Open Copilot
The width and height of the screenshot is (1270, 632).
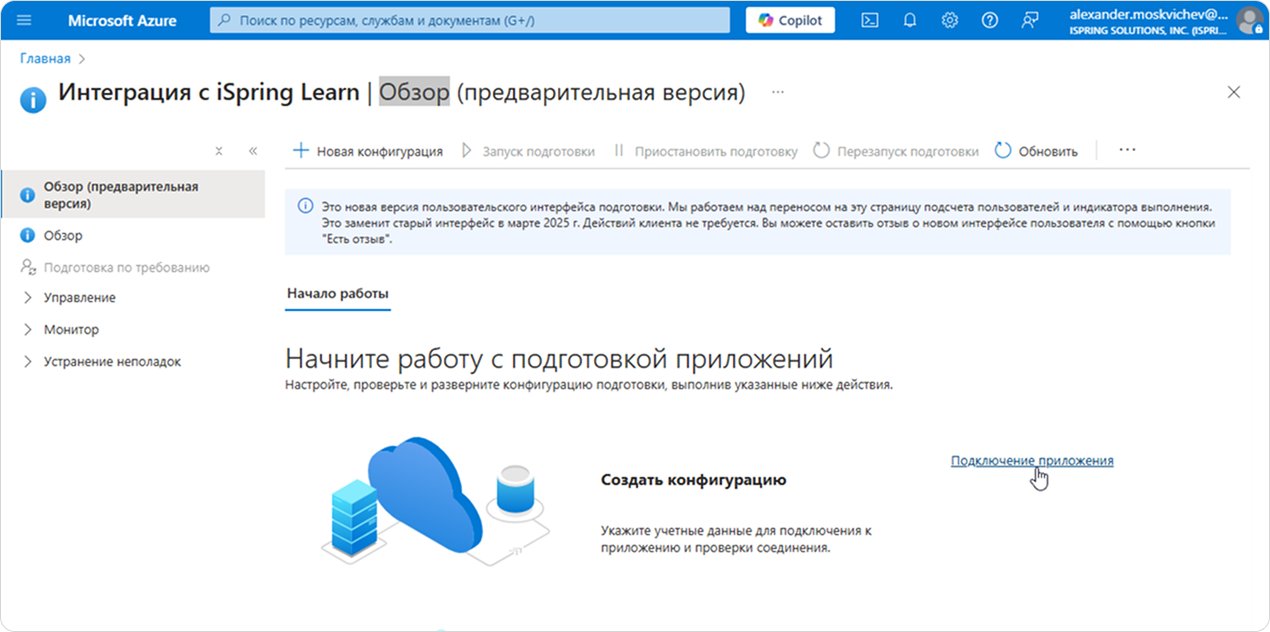coord(790,20)
